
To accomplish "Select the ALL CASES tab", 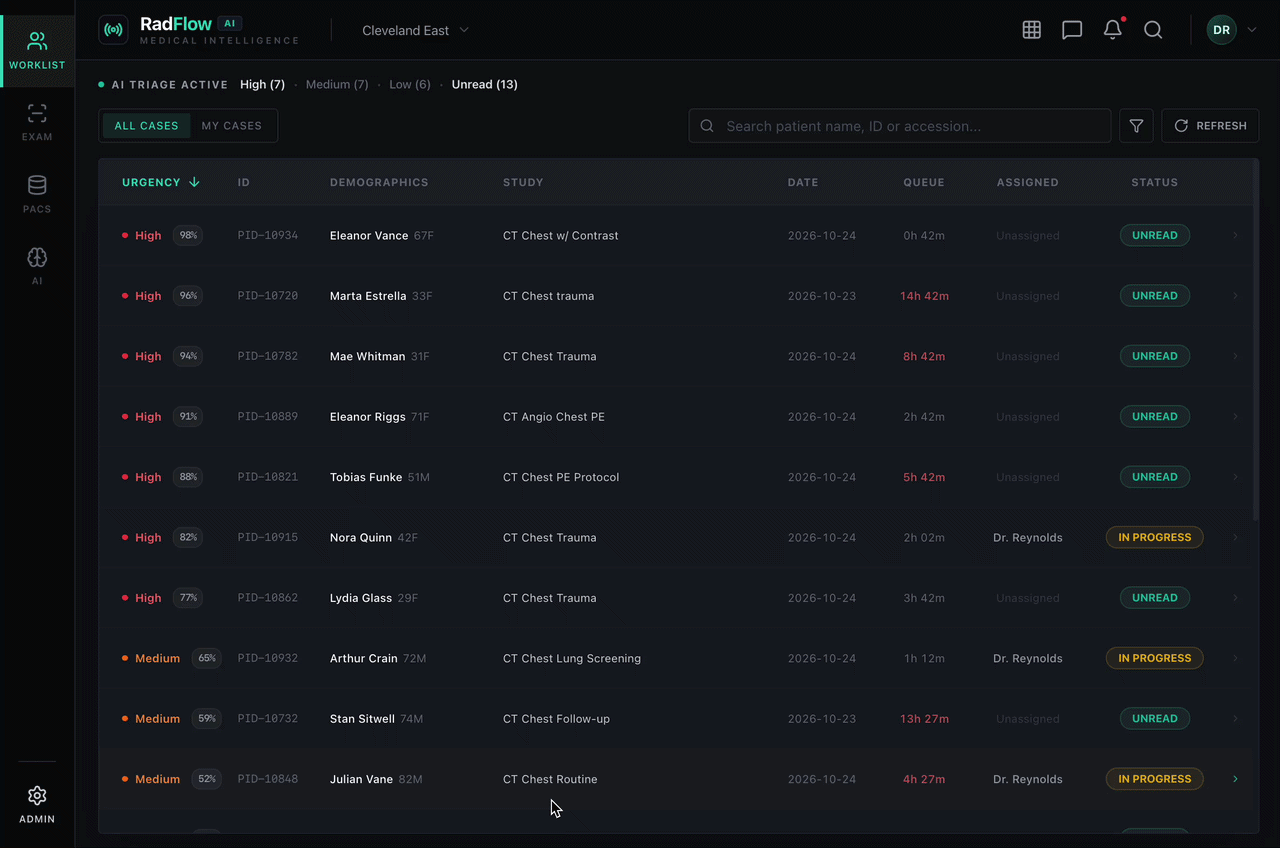I will 146,125.
